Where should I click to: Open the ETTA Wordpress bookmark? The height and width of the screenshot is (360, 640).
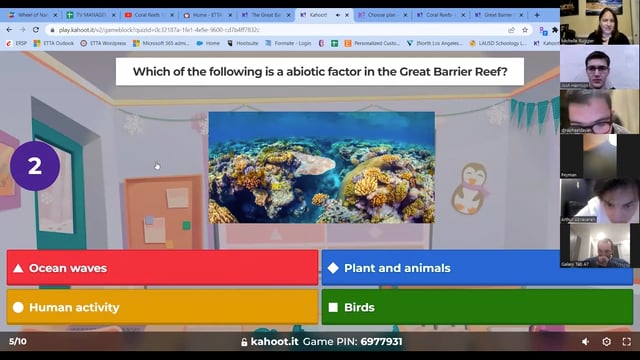coord(103,43)
